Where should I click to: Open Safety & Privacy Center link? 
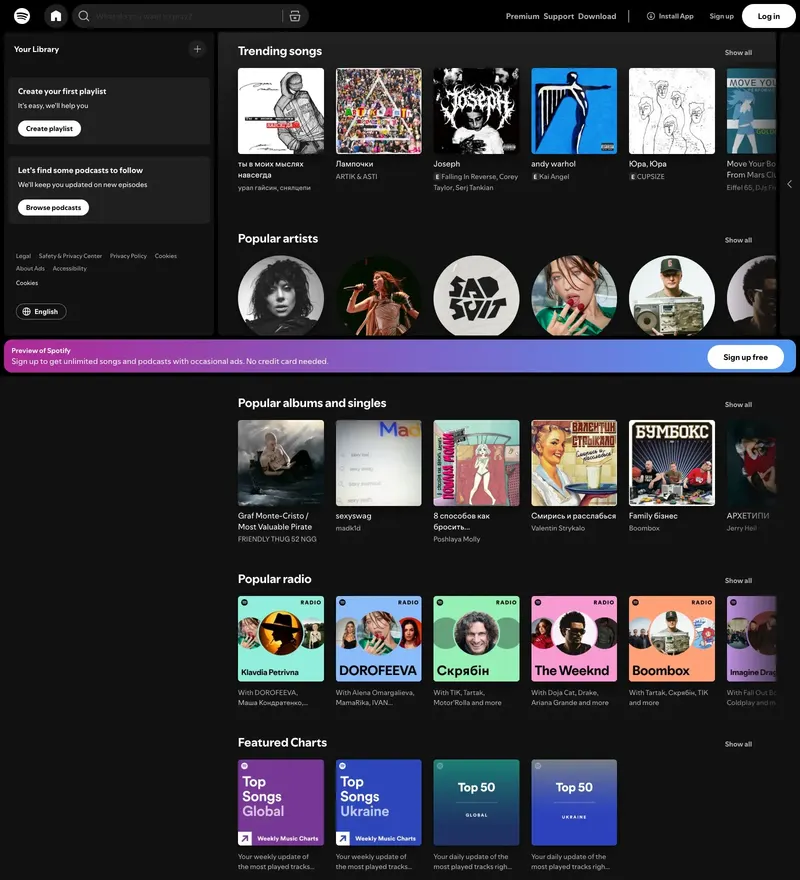[x=70, y=256]
